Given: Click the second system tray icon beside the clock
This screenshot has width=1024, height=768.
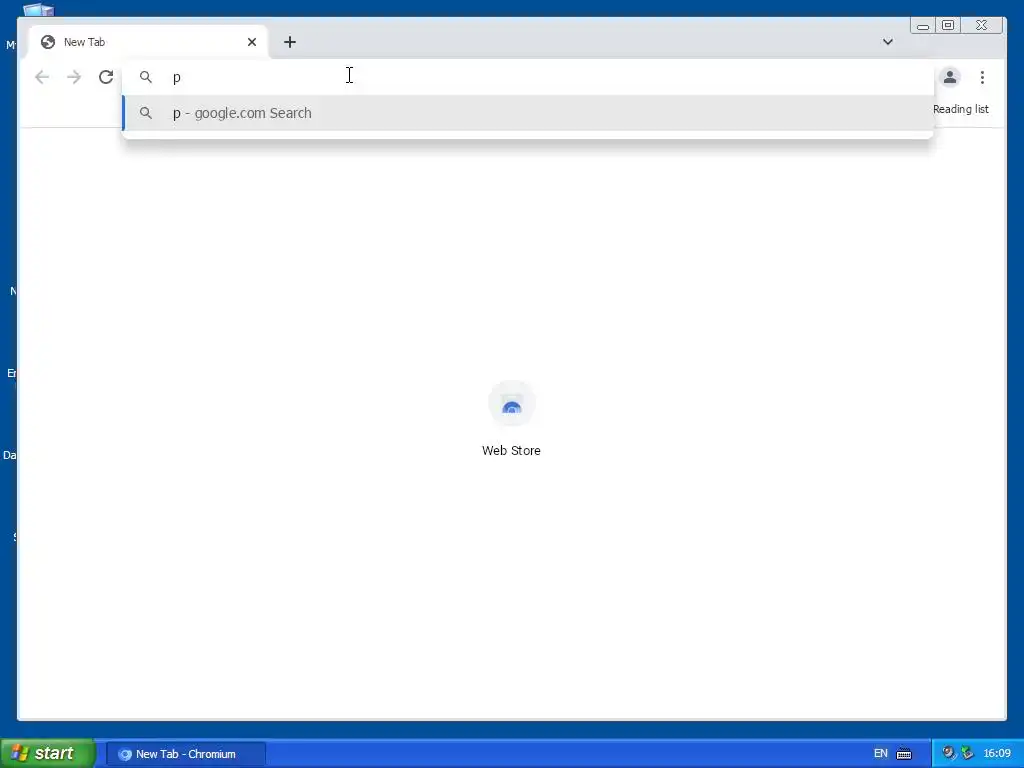Looking at the screenshot, I should tap(967, 753).
